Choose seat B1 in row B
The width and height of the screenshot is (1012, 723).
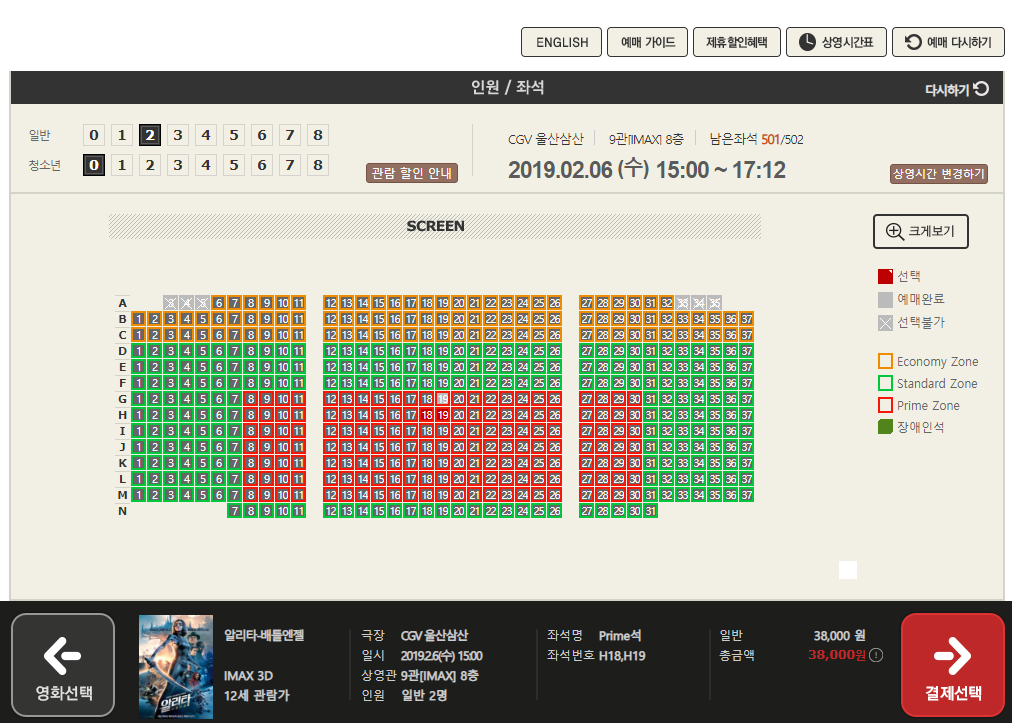(139, 319)
